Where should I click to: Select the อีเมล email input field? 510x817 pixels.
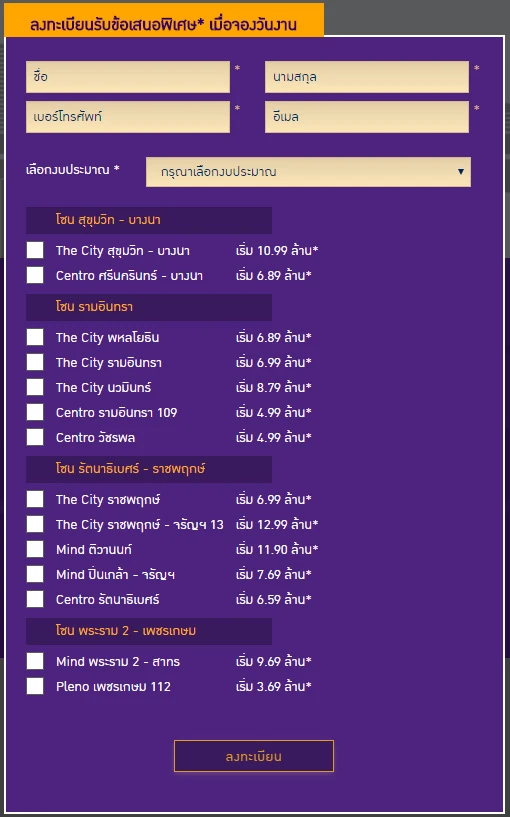pos(367,117)
